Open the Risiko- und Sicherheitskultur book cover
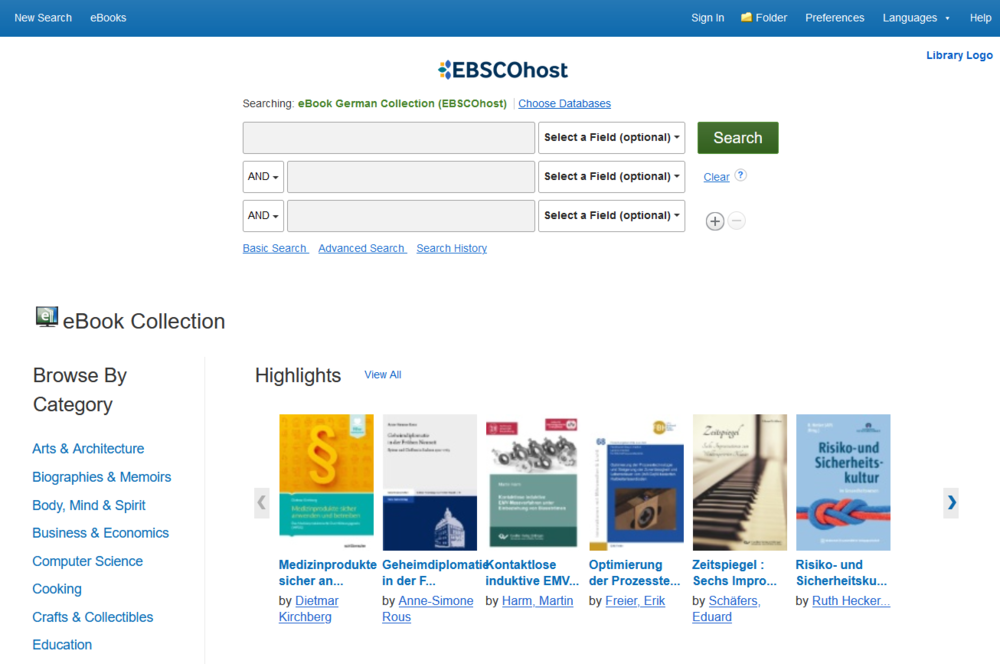 (x=842, y=482)
